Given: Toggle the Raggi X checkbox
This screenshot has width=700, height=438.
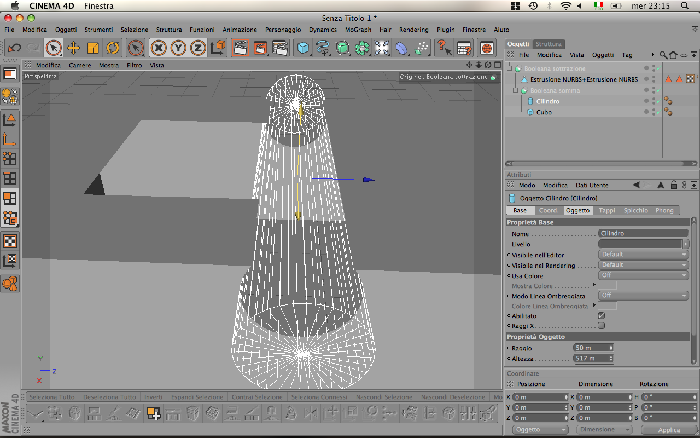Looking at the screenshot, I should tap(601, 325).
